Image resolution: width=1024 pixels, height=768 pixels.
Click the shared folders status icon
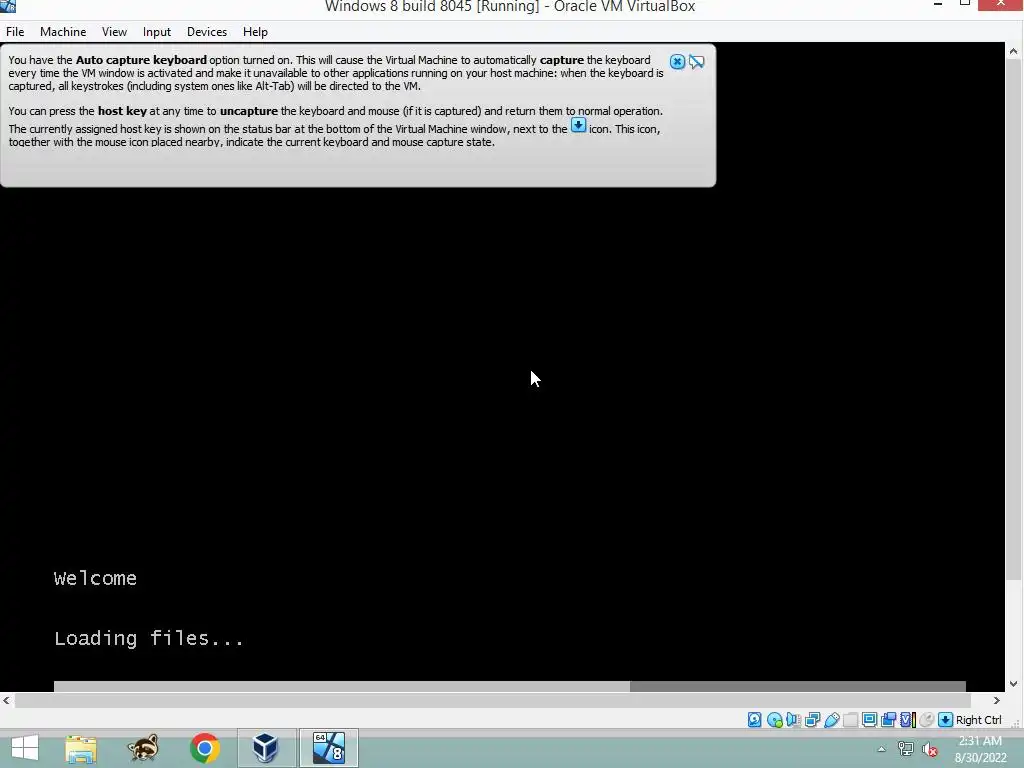[x=850, y=720]
